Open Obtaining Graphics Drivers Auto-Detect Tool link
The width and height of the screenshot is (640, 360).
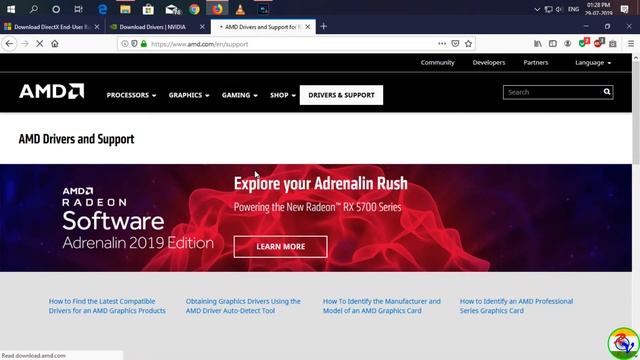[243, 306]
